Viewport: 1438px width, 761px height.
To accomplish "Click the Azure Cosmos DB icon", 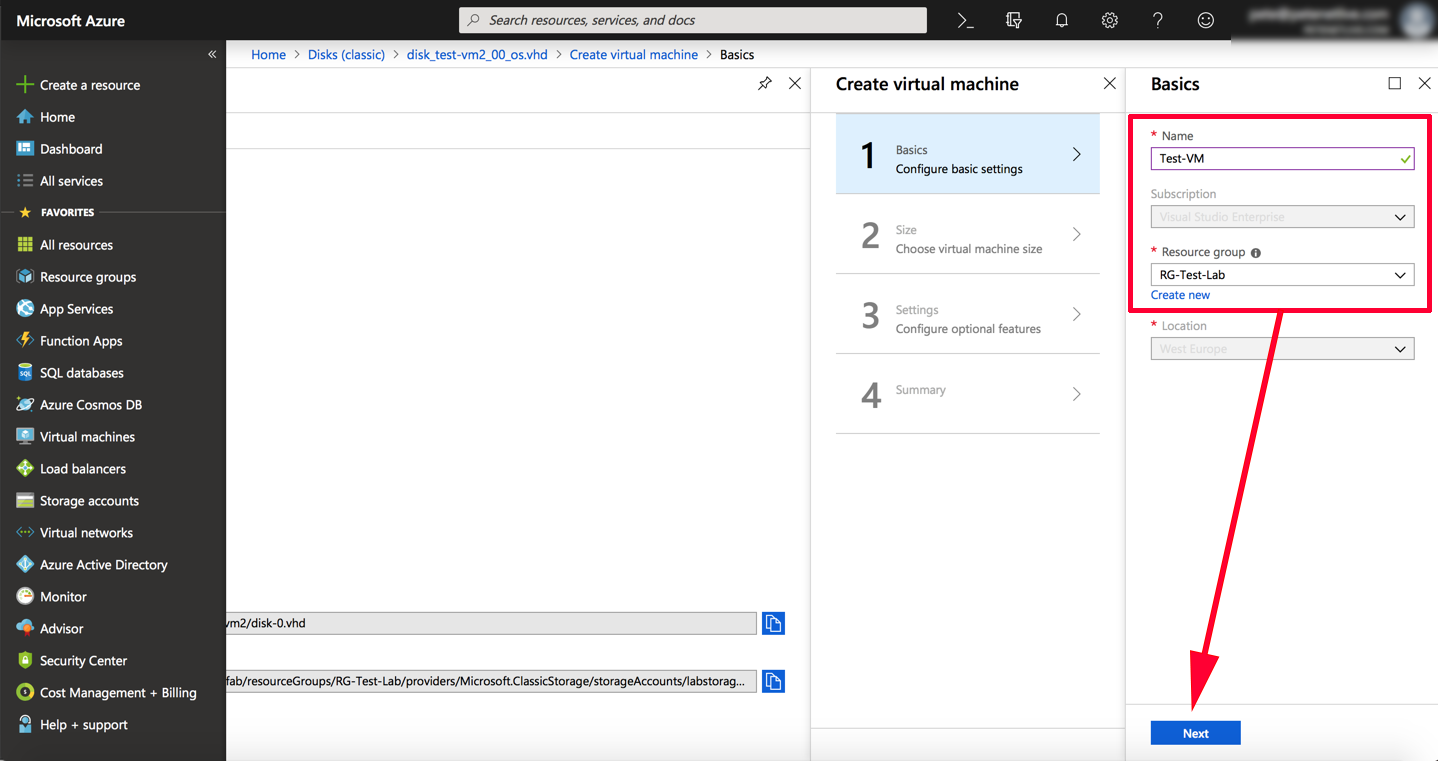I will pyautogui.click(x=25, y=405).
